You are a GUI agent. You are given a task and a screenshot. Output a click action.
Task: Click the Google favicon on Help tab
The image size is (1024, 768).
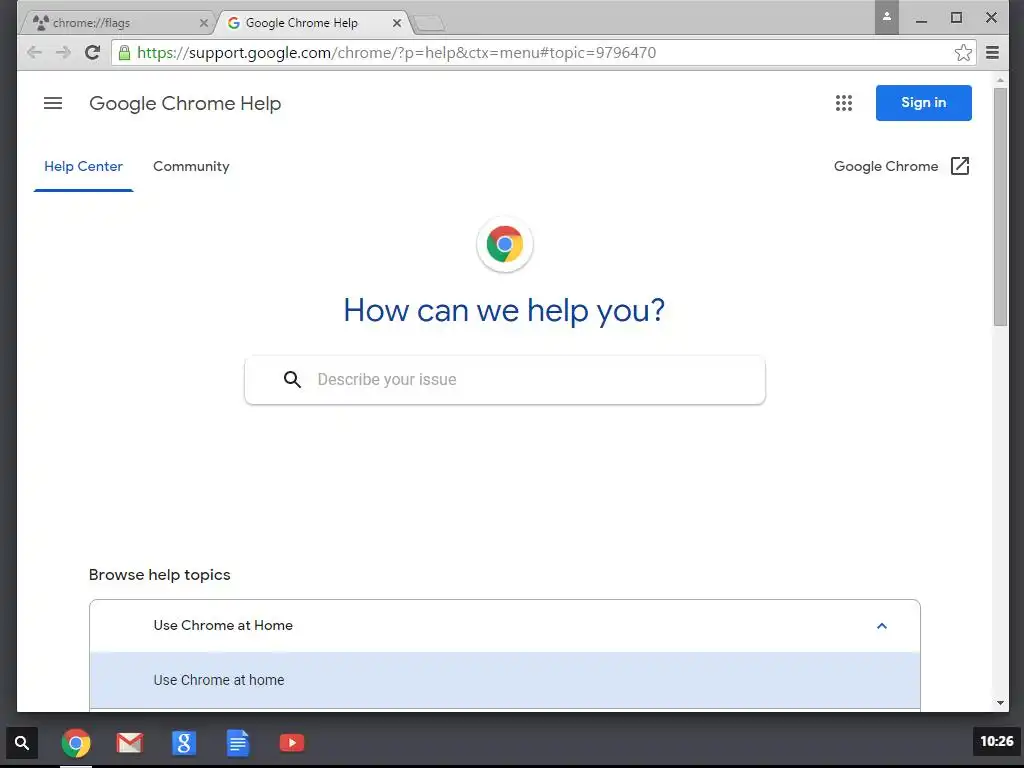233,23
